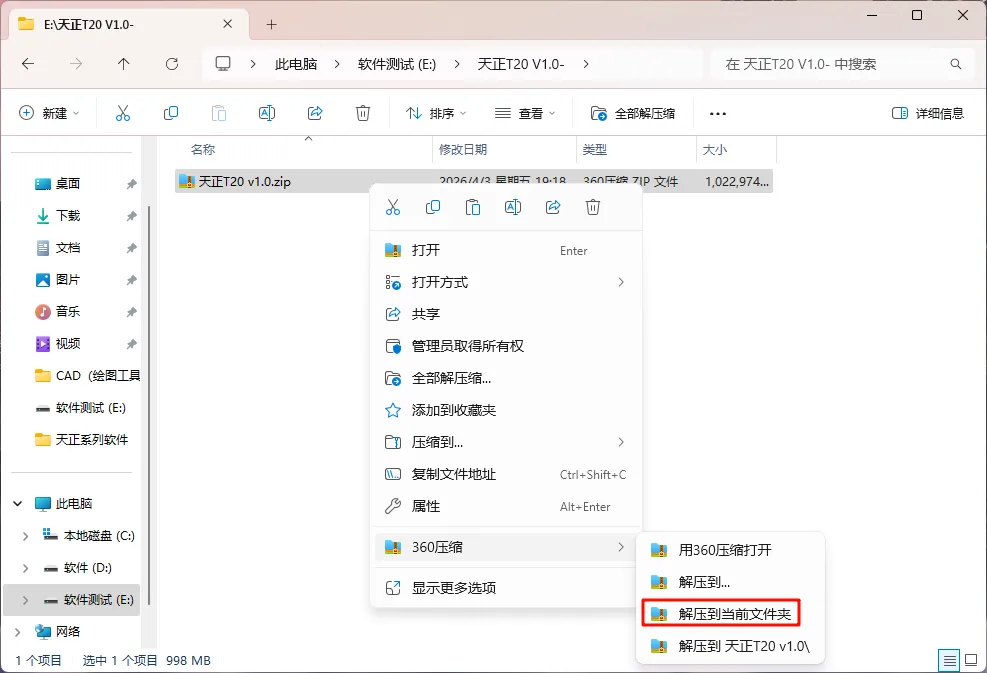Click 软件测试 (E:) in the address bar
Screen dimensions: 987x673
click(x=397, y=64)
